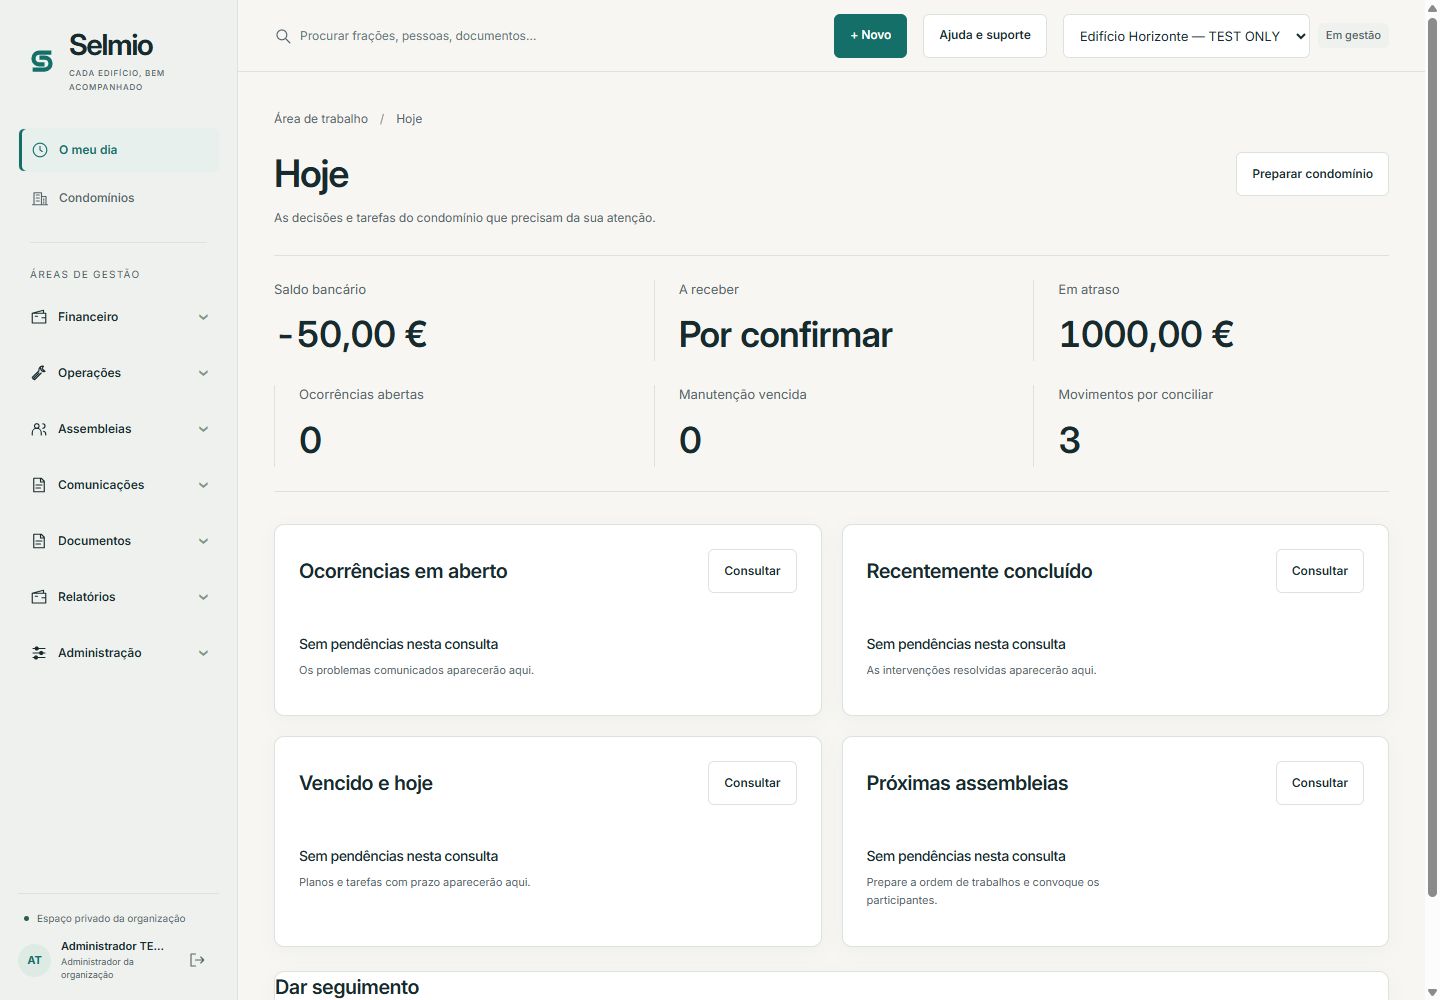The height and width of the screenshot is (1000, 1440).
Task: Click the Selmio logo icon
Action: pos(42,61)
